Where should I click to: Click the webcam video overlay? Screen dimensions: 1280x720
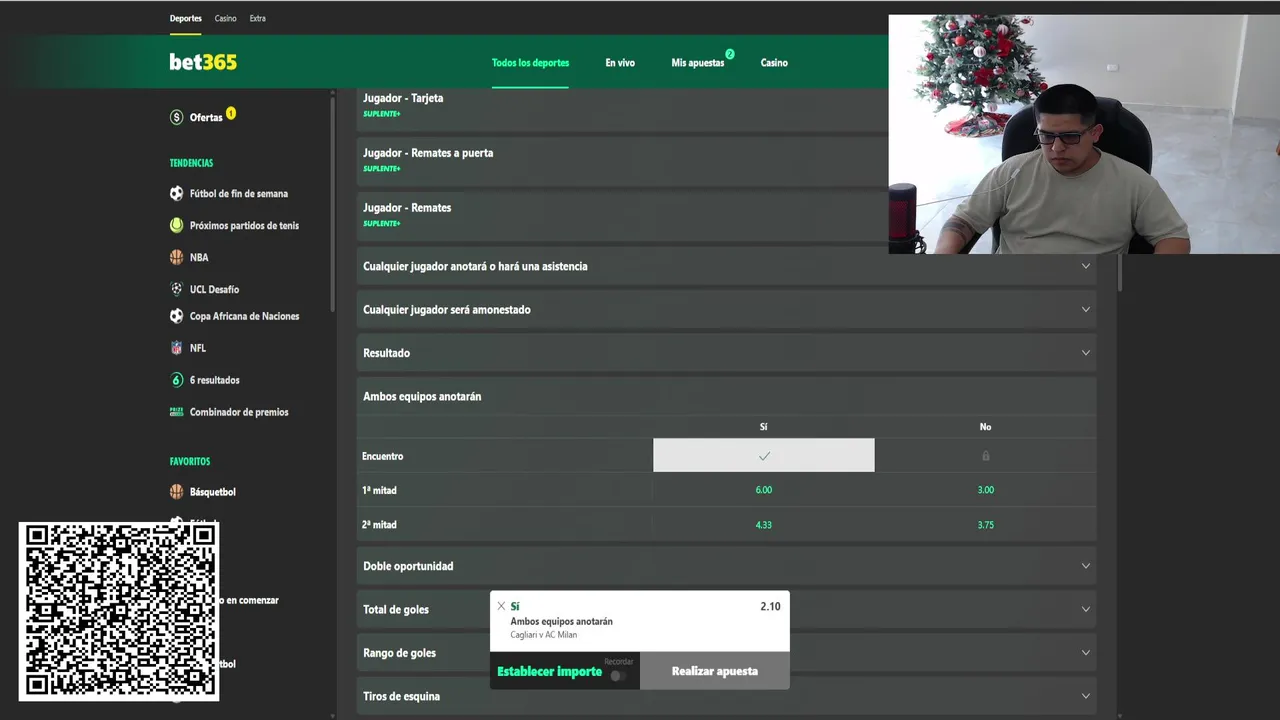click(1084, 134)
